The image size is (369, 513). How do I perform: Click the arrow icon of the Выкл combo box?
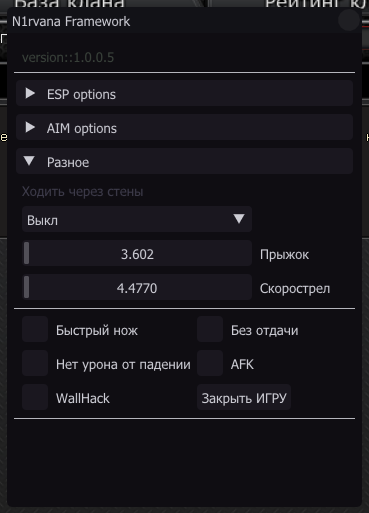[x=239, y=219]
